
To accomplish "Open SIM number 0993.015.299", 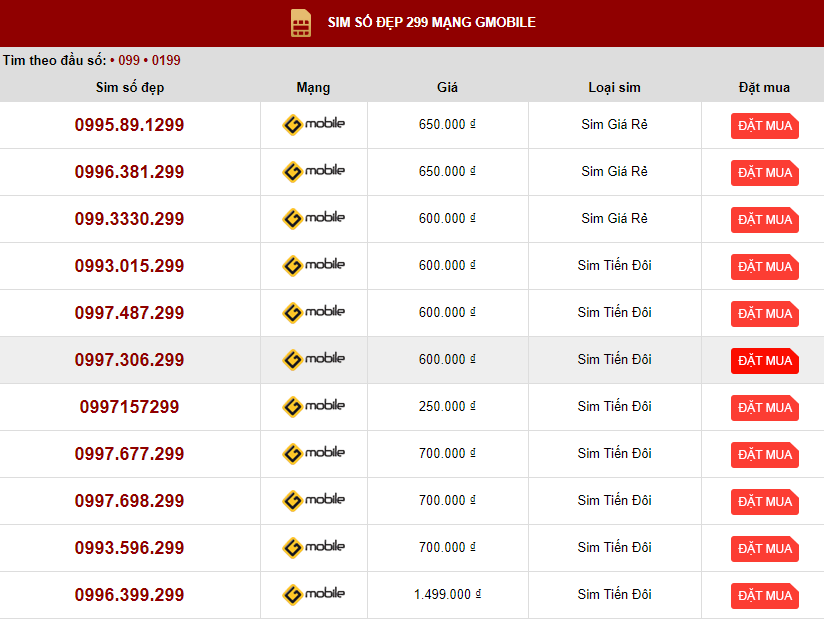I will click(x=129, y=266).
